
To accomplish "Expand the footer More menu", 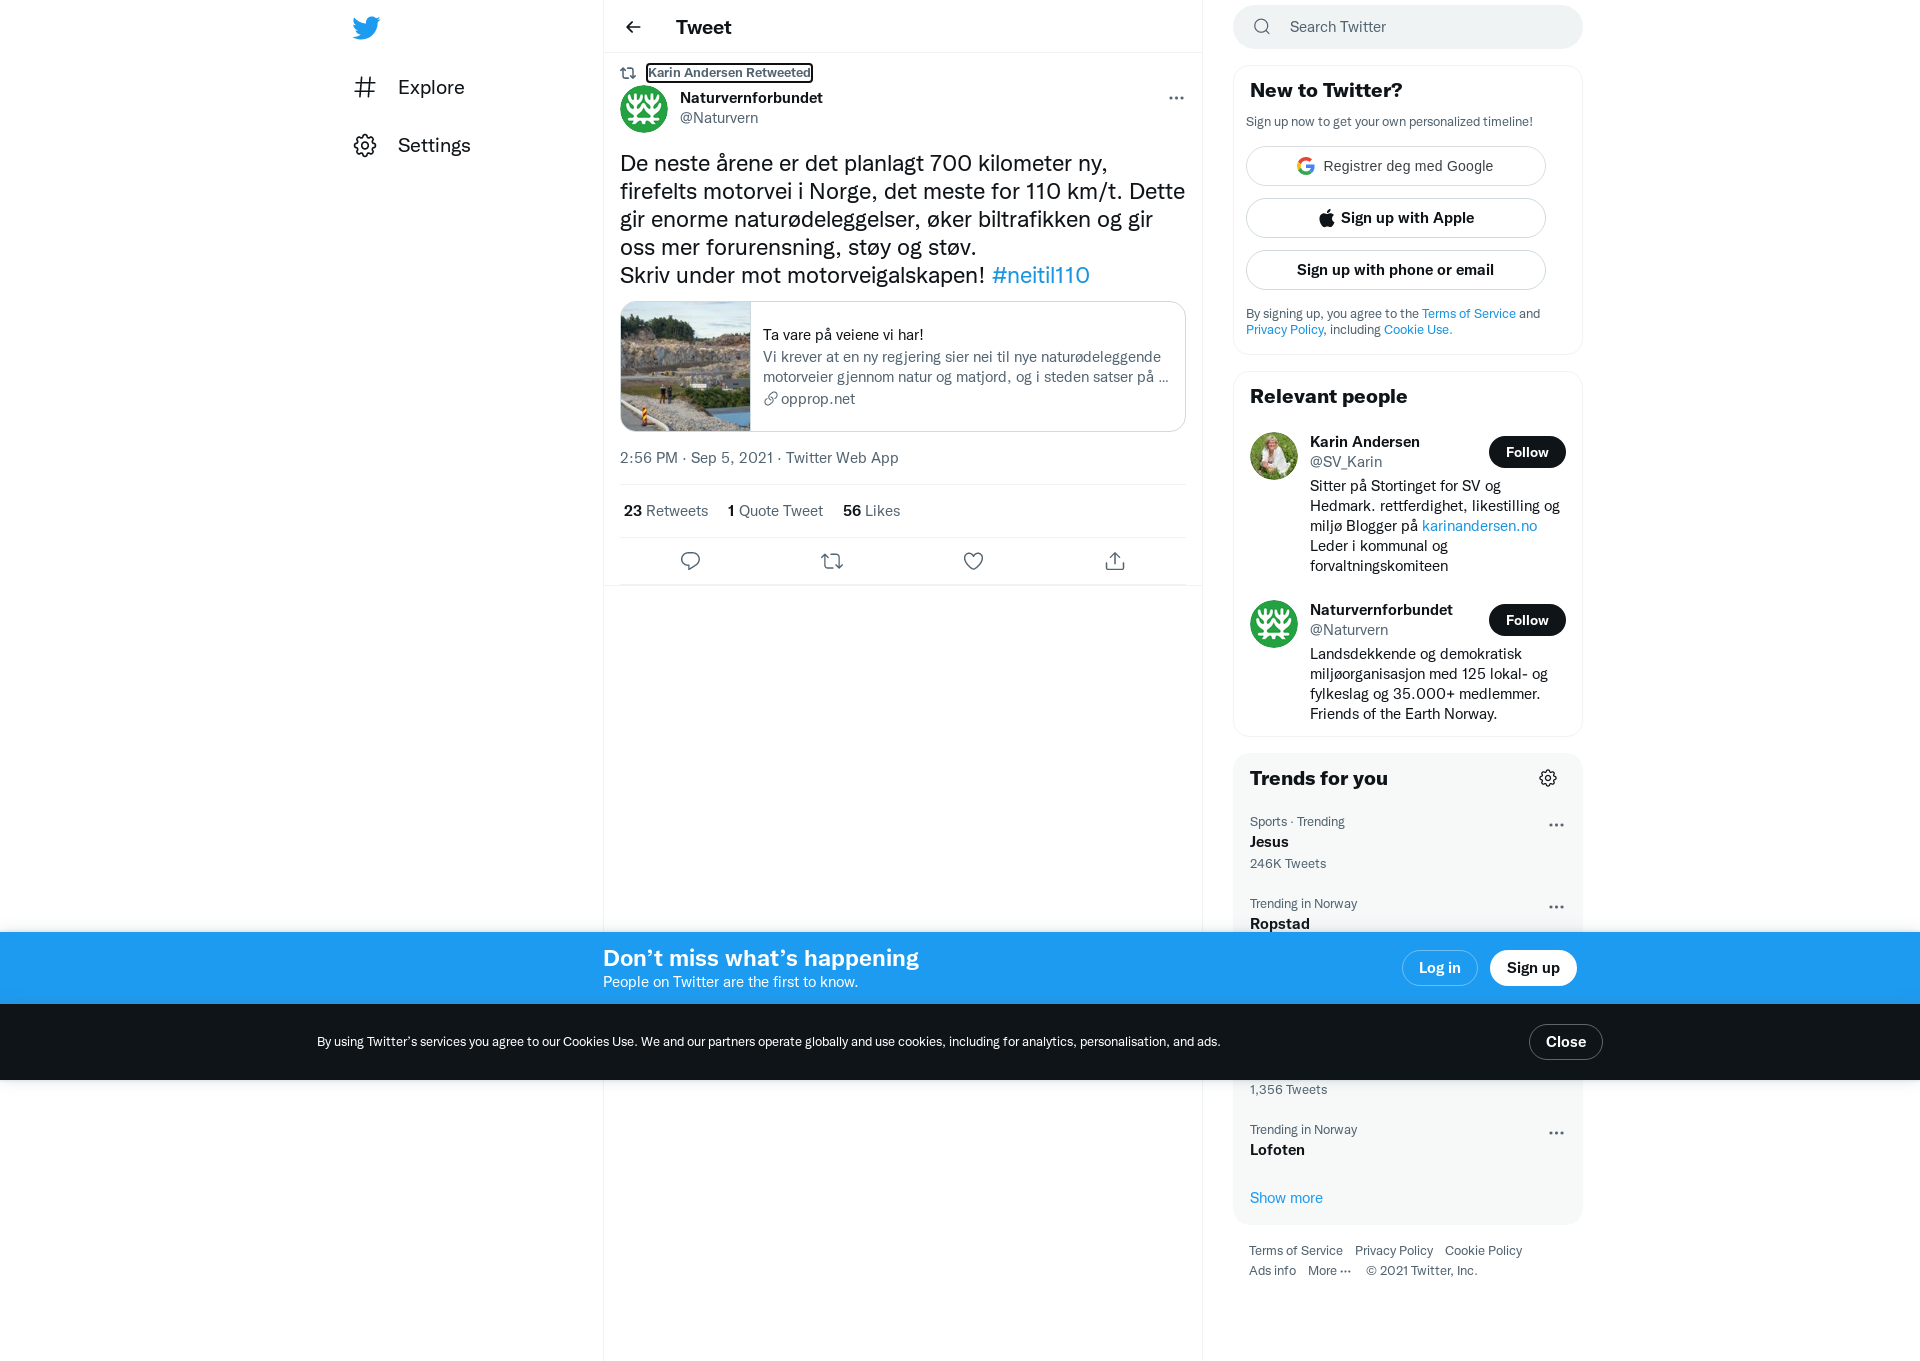I will pos(1330,1271).
